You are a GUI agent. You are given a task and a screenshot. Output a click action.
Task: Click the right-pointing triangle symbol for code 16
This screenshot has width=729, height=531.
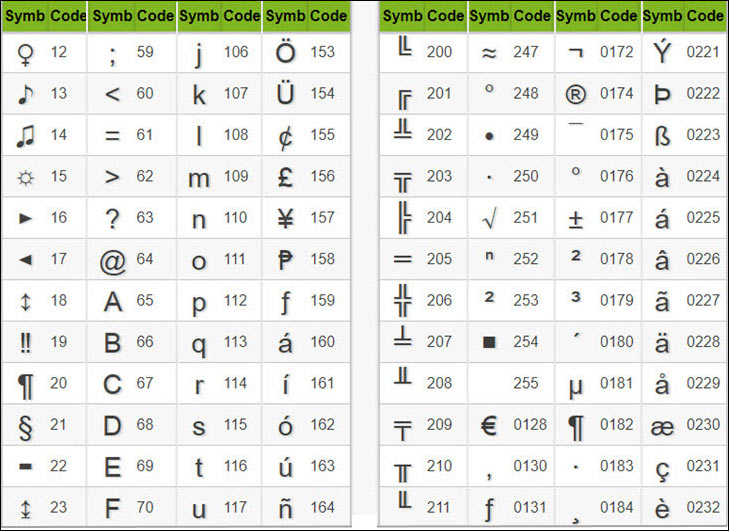(25, 218)
